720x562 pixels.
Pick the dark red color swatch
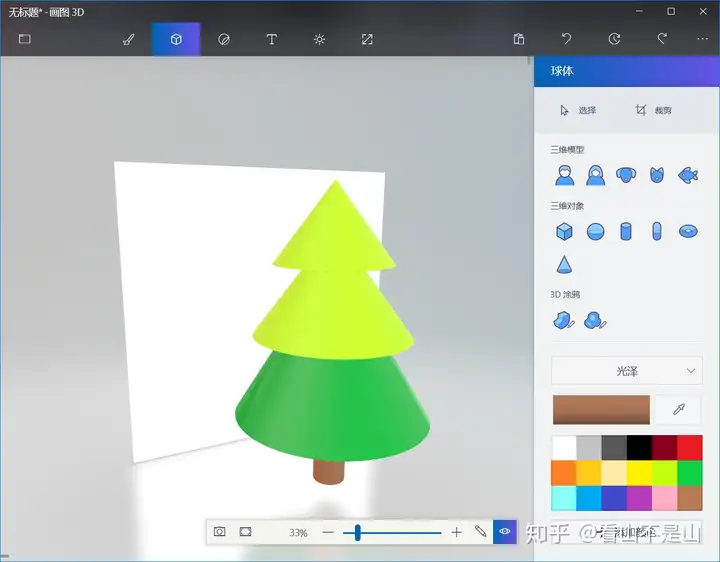[664, 448]
